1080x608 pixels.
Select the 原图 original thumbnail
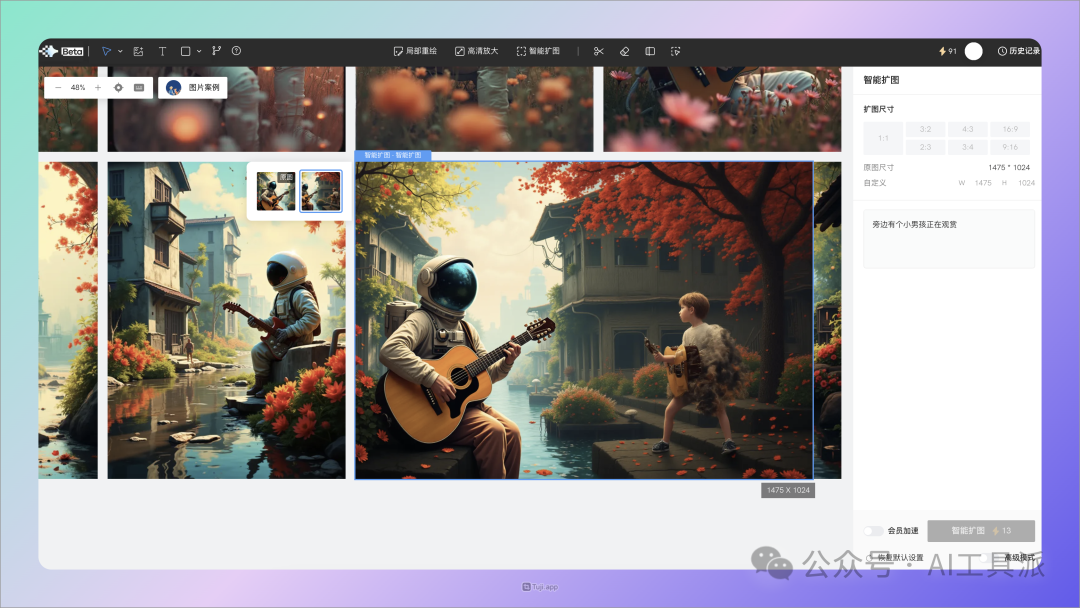(x=276, y=191)
